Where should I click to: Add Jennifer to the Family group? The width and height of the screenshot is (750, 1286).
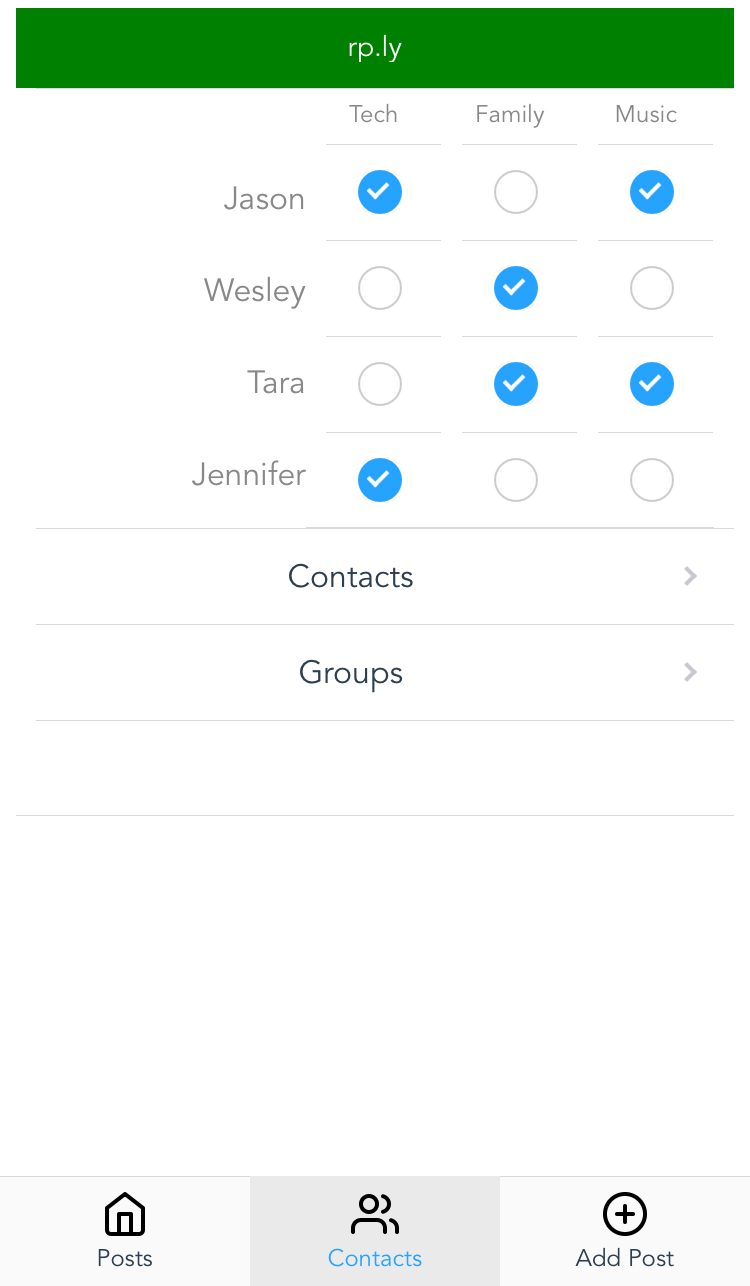click(x=516, y=480)
